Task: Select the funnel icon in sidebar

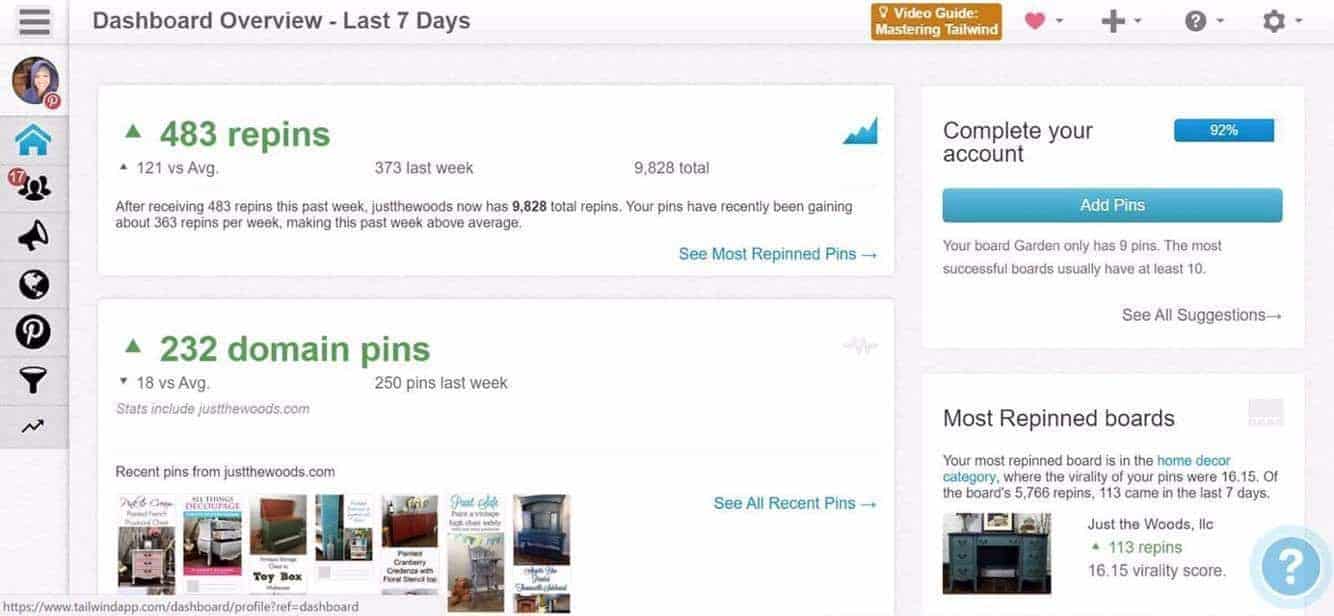Action: [x=33, y=379]
